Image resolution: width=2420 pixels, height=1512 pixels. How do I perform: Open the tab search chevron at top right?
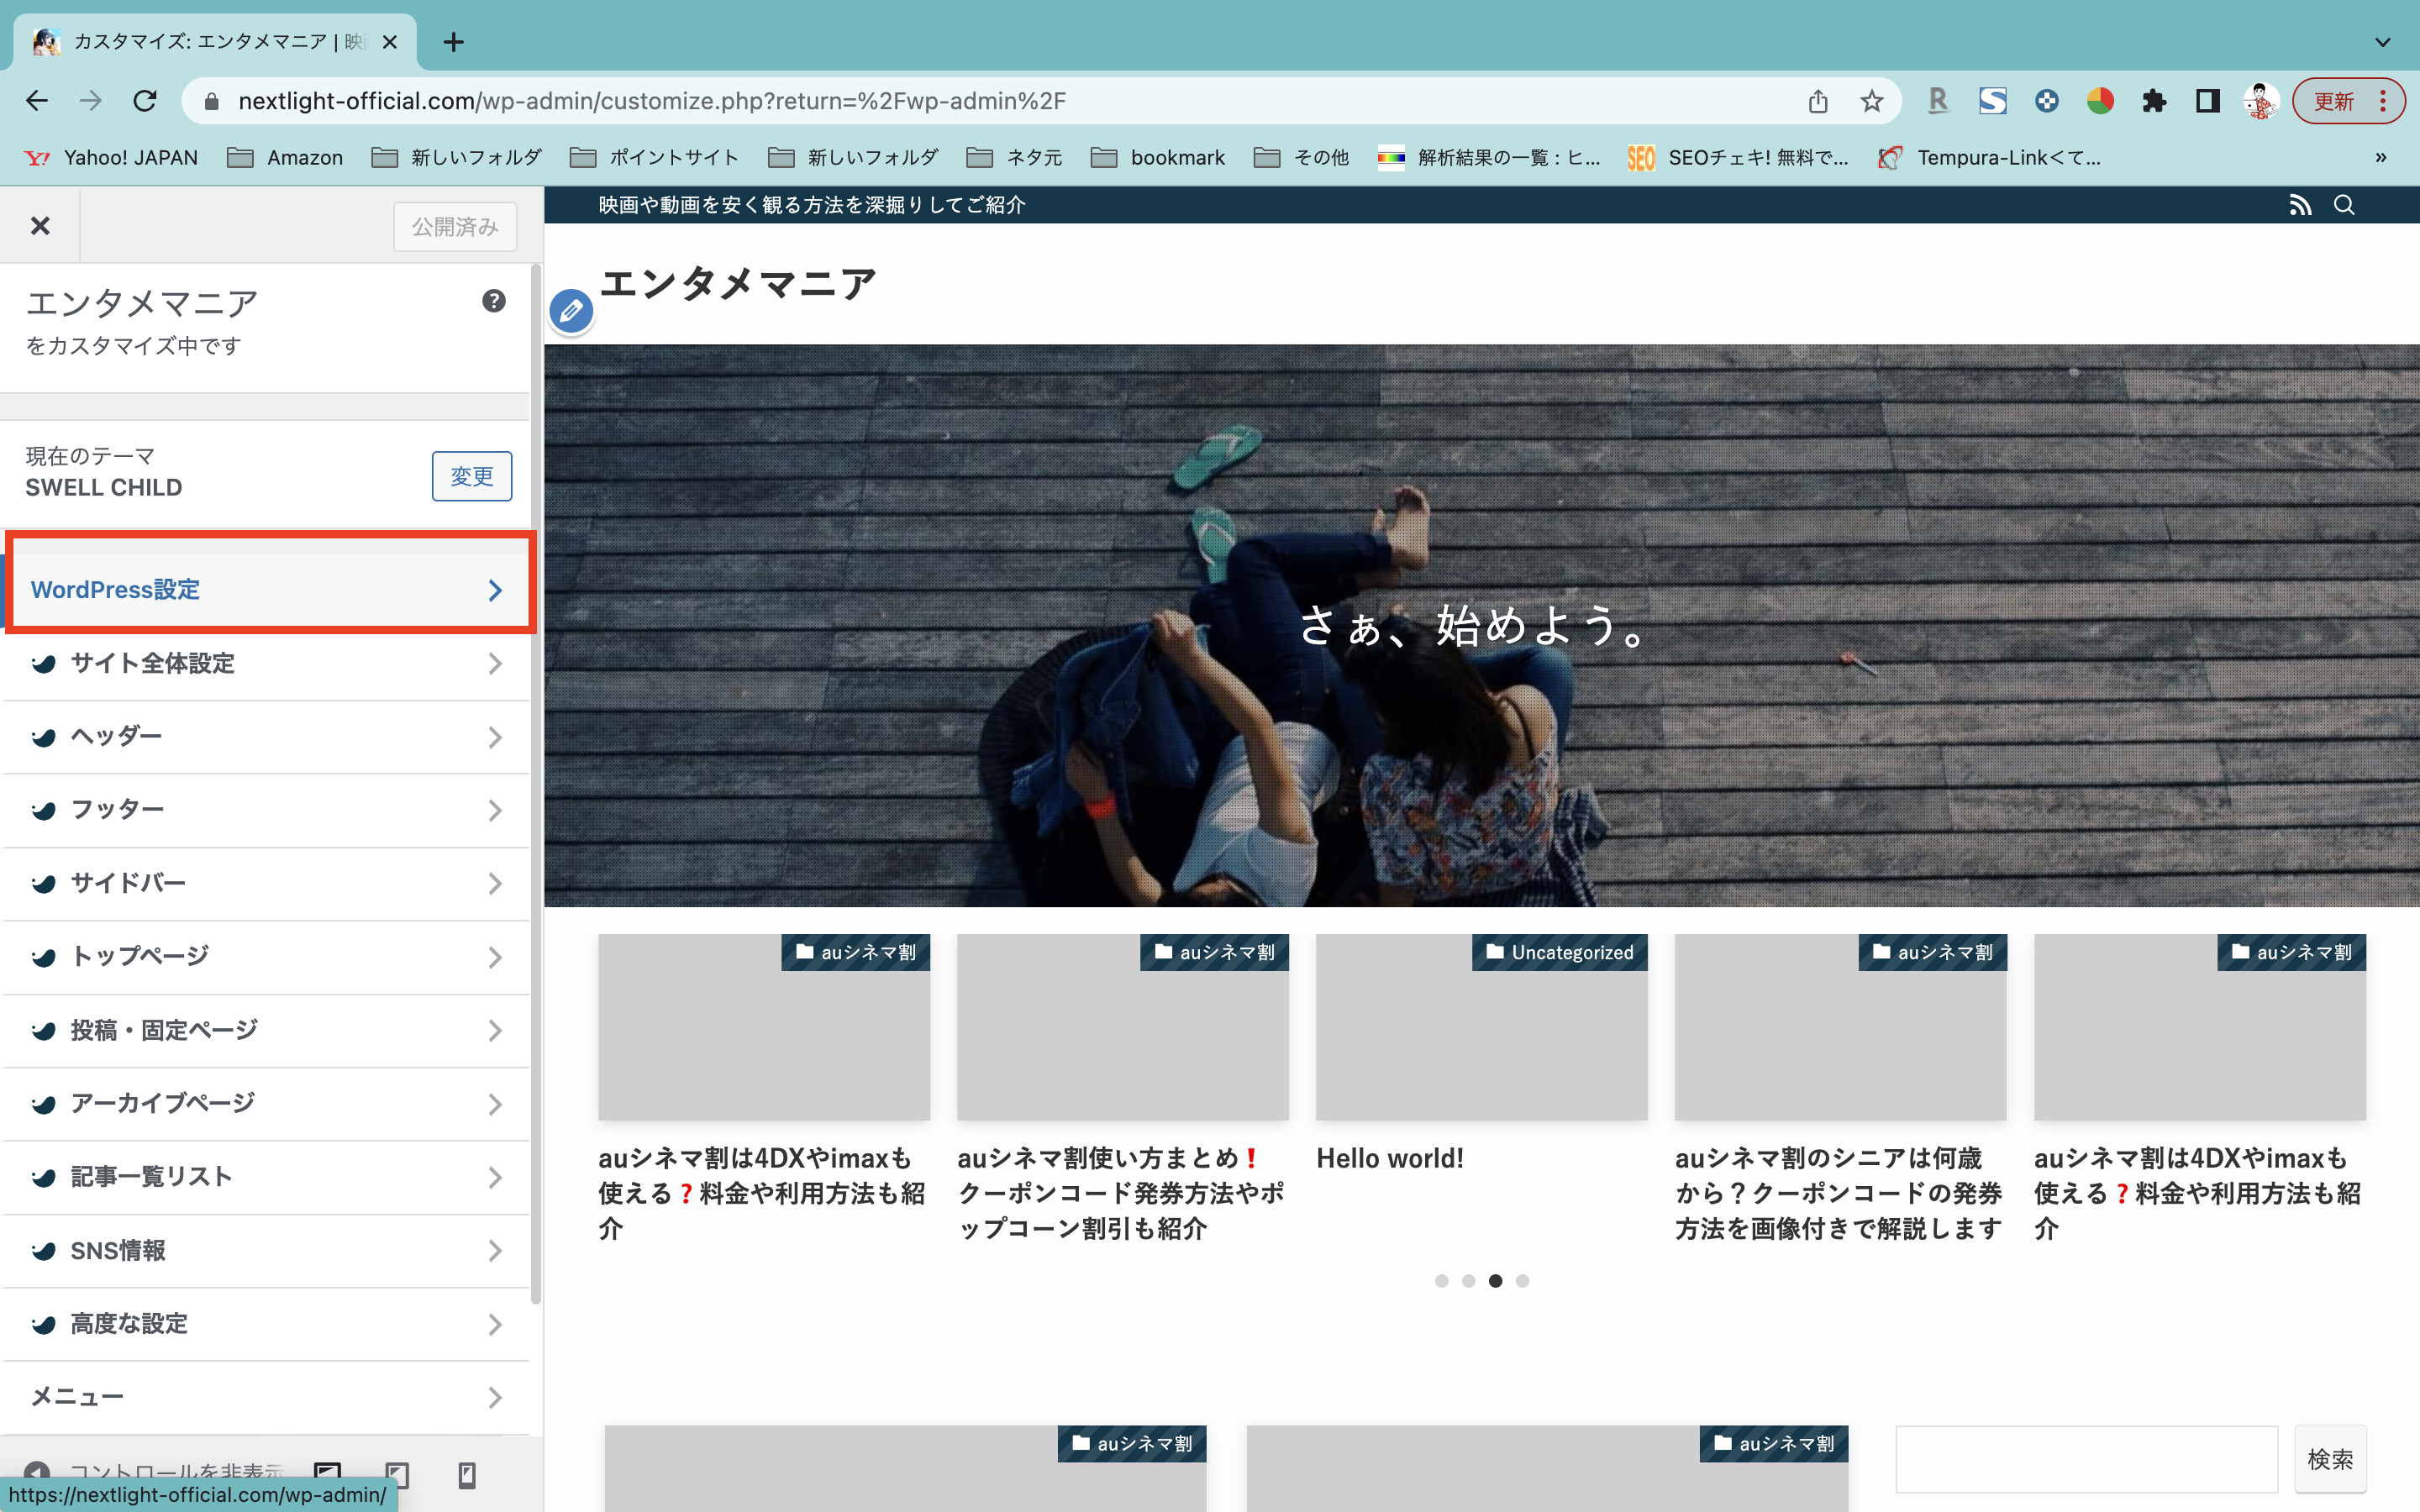(2382, 42)
